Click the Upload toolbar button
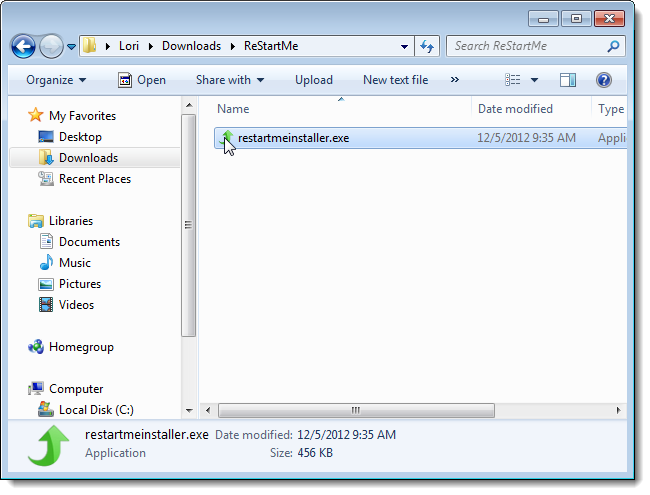 tap(314, 80)
